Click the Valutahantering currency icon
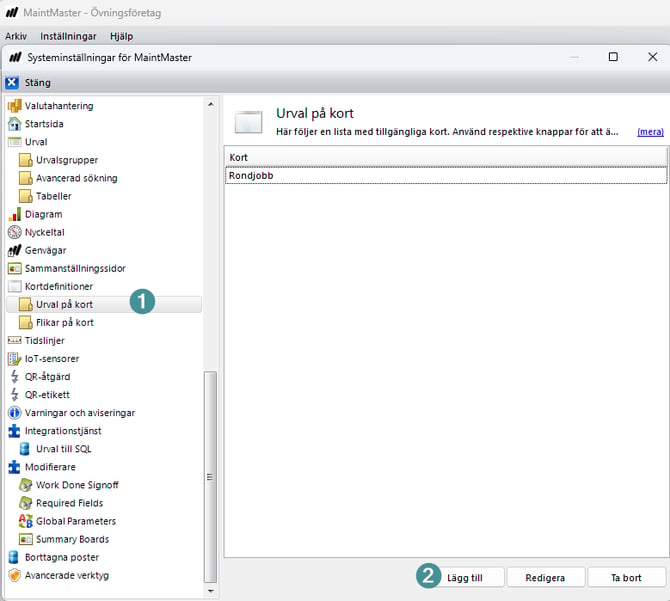Screen dimensions: 670x601 point(15,106)
